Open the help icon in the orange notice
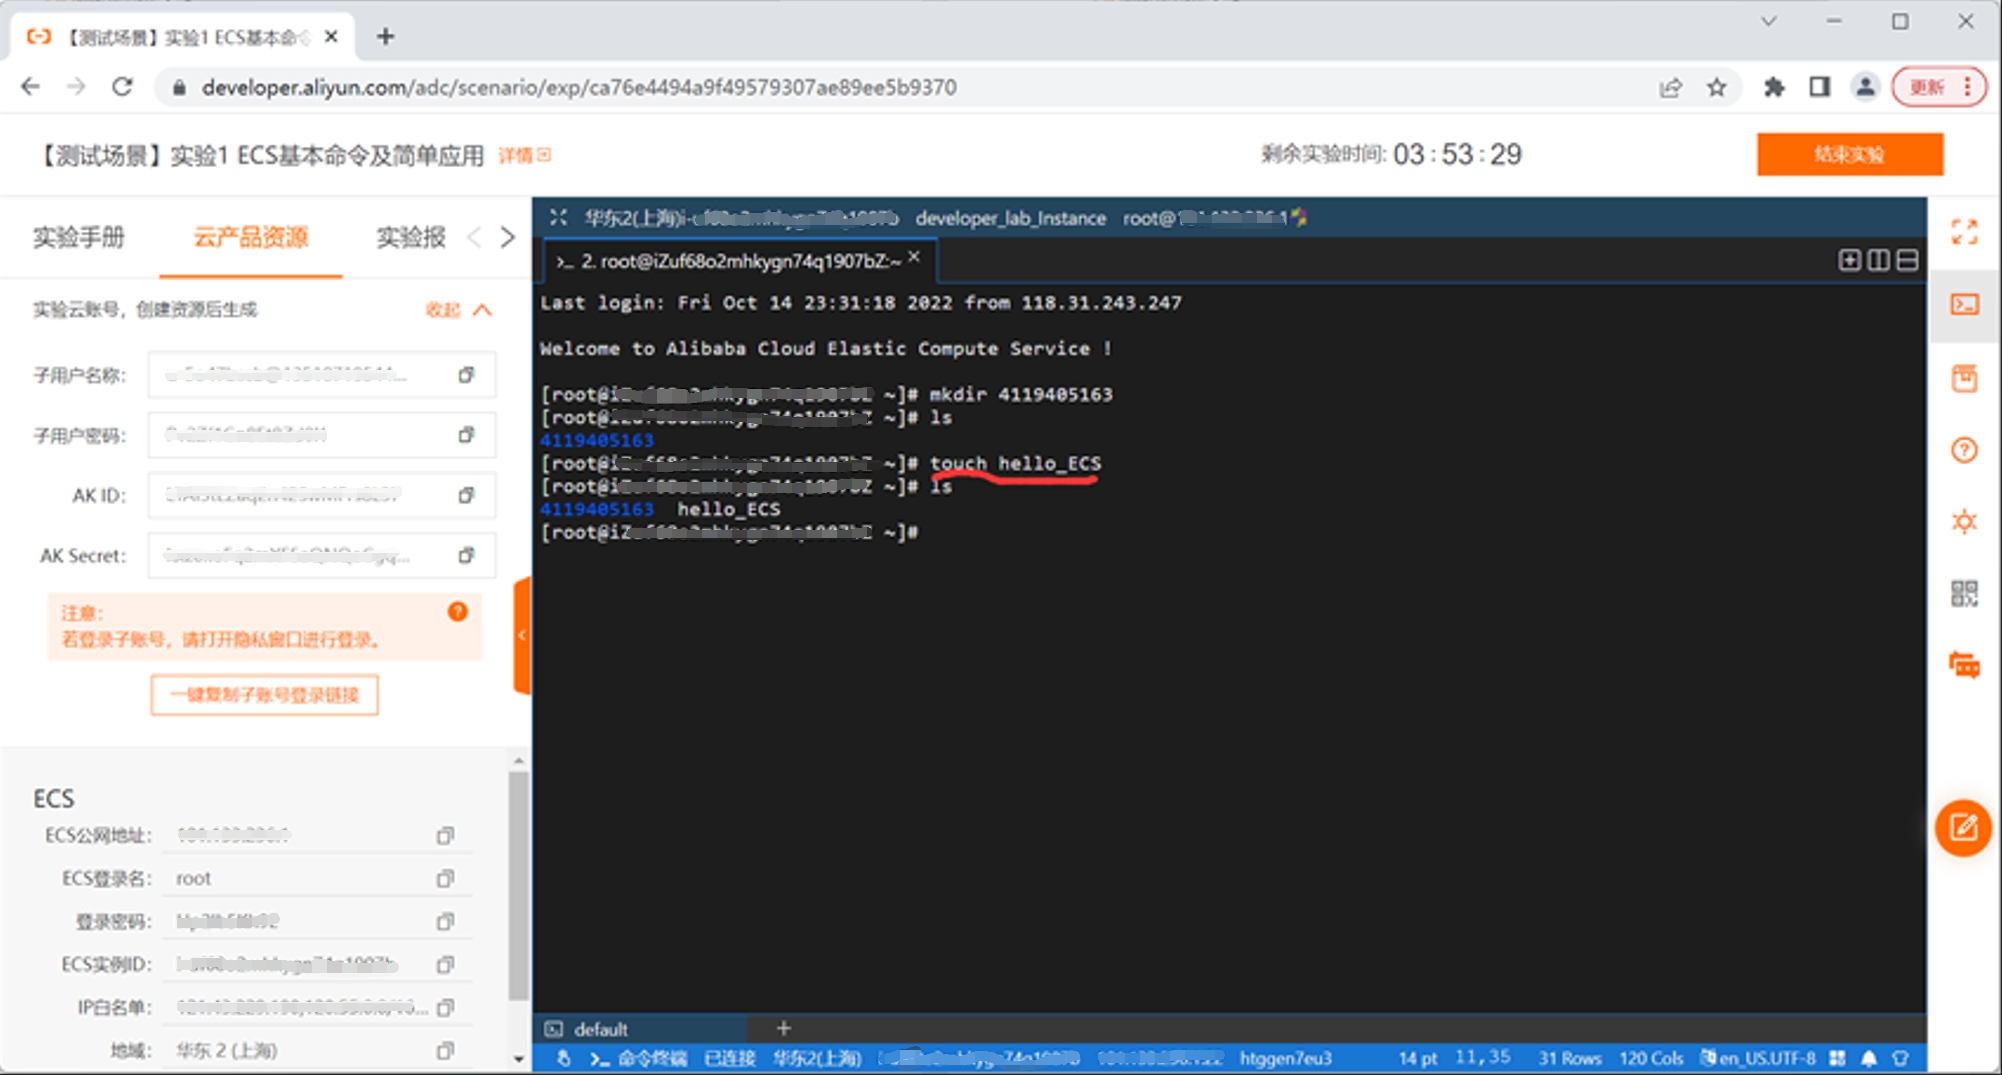The image size is (2002, 1075). (x=457, y=612)
